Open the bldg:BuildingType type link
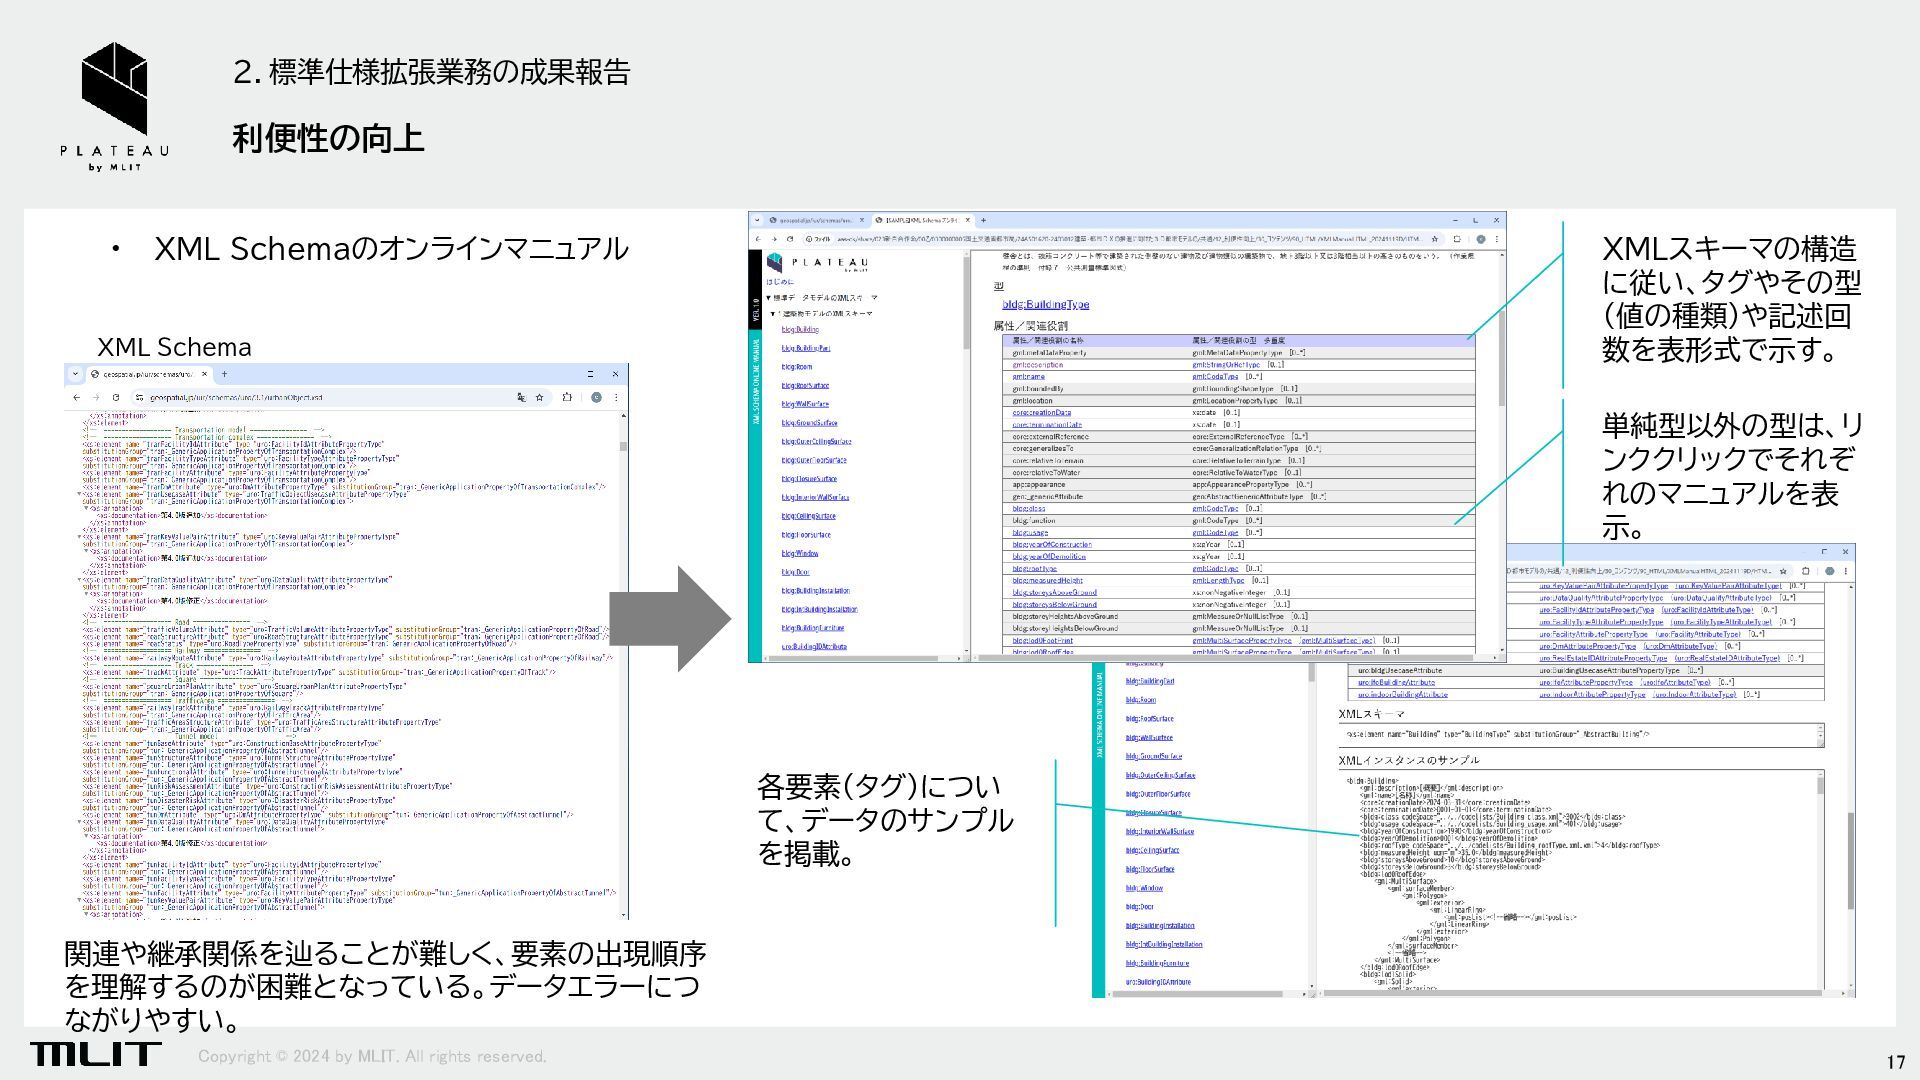Screen dimensions: 1920x1080 point(1045,304)
